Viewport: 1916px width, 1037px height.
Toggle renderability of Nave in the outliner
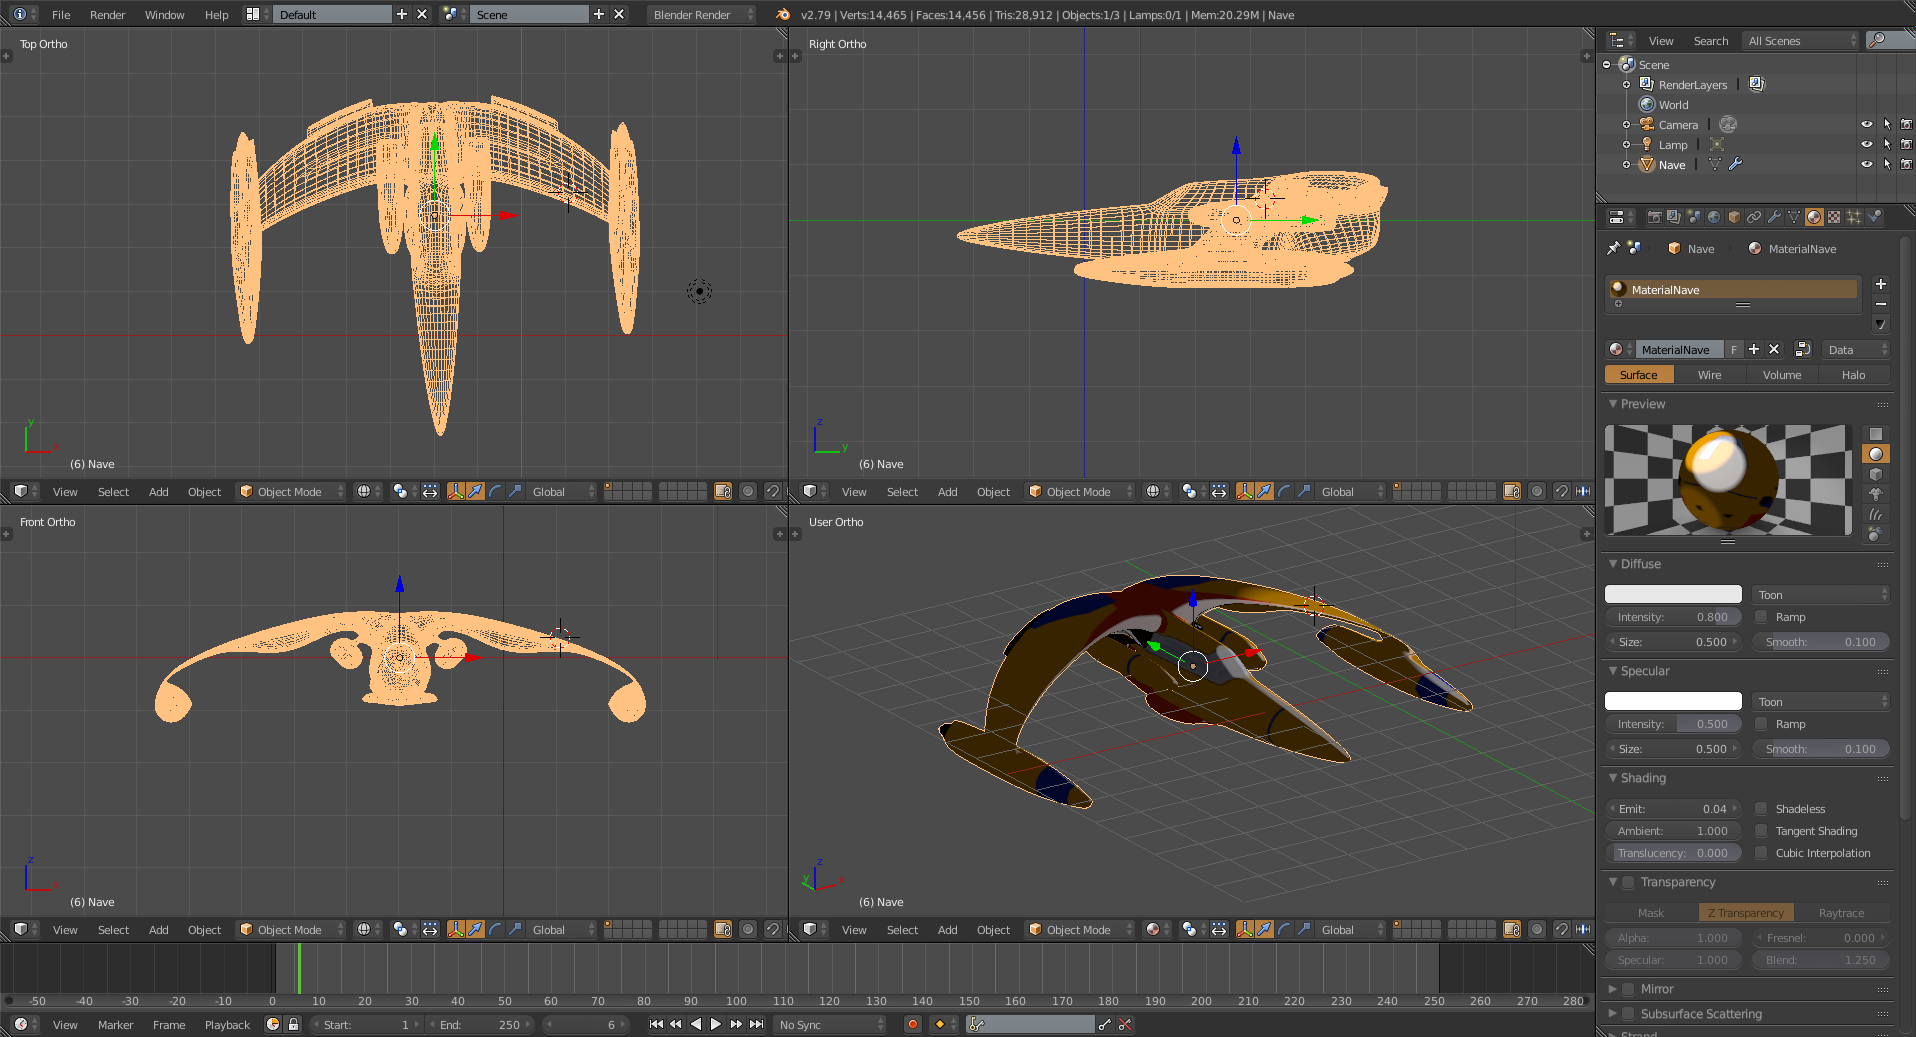pyautogui.click(x=1906, y=165)
